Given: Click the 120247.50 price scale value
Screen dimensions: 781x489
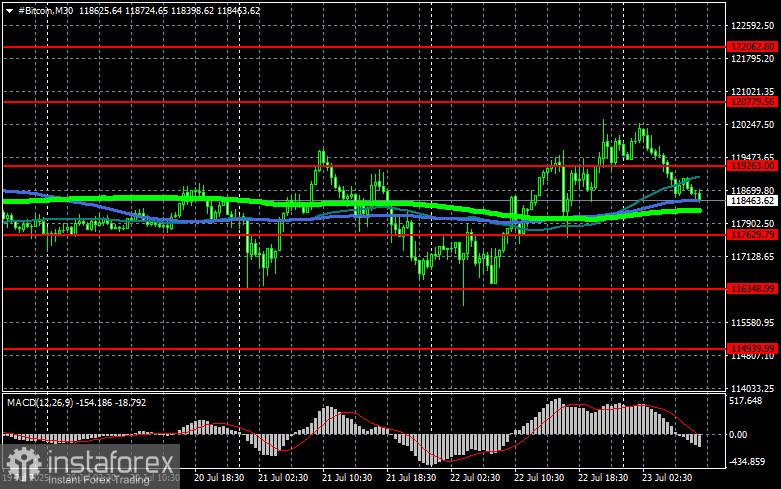Looking at the screenshot, I should tap(753, 125).
